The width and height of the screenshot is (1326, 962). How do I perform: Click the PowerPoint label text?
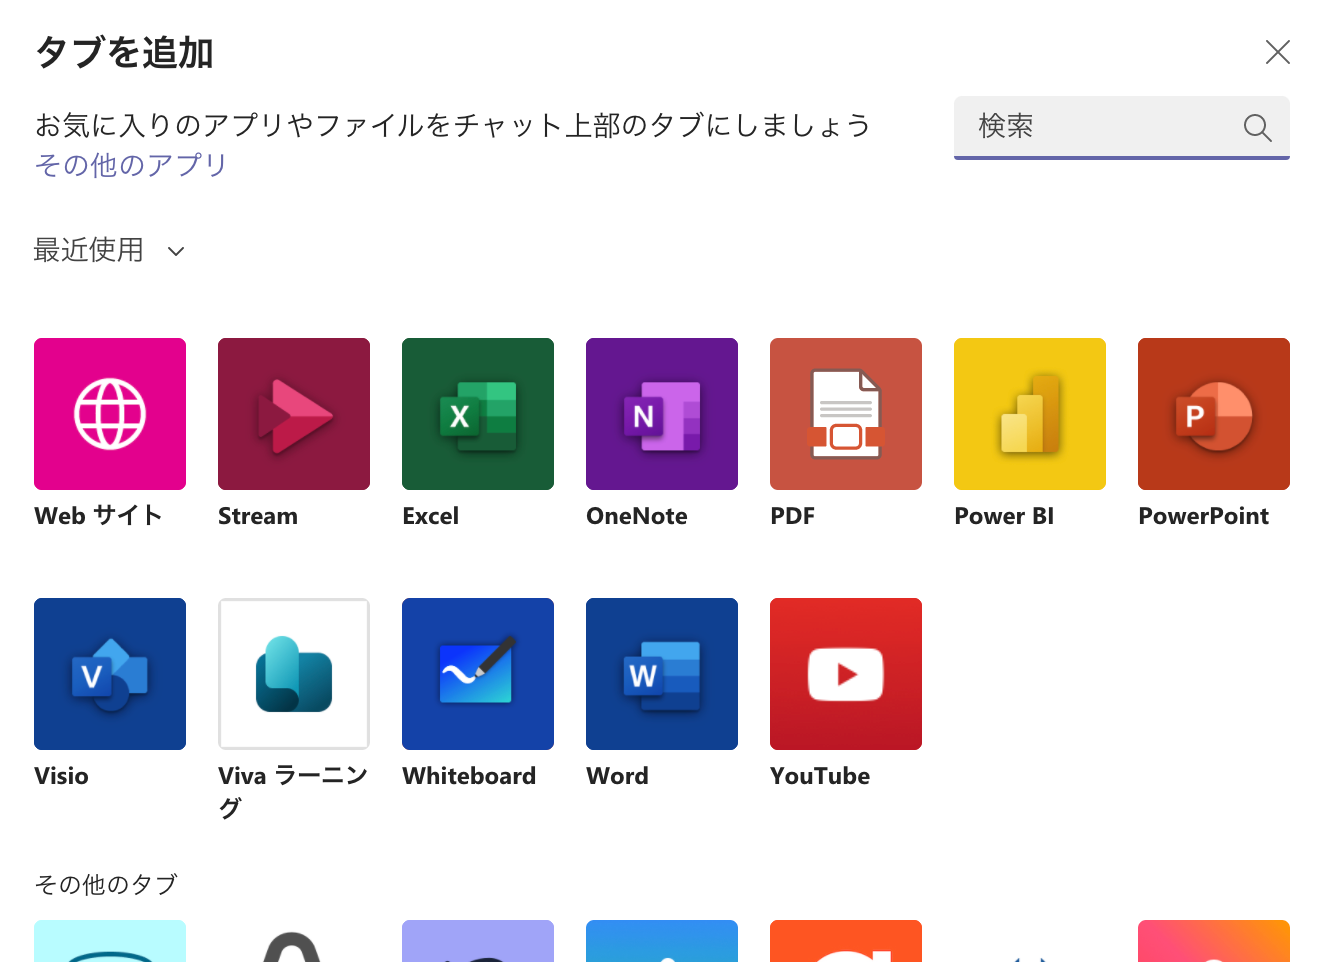tap(1204, 516)
